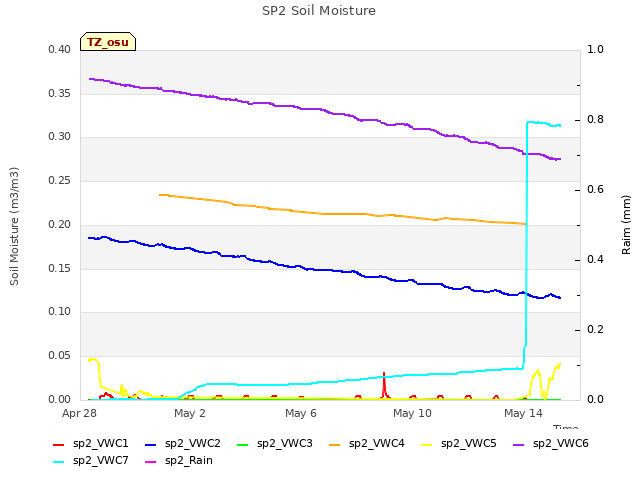Click the green sp2_VWC3 legend swatch

(x=243, y=445)
